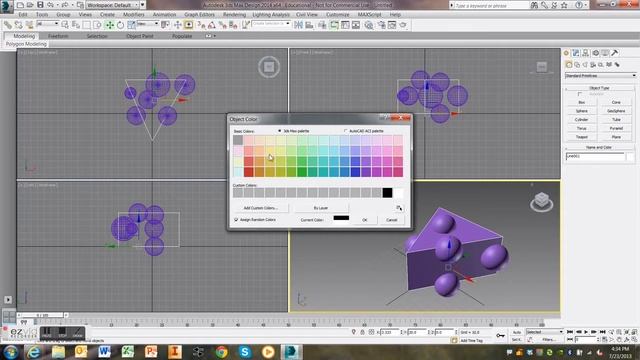The width and height of the screenshot is (640, 360).
Task: Open the Rendering menu
Action: tap(234, 14)
